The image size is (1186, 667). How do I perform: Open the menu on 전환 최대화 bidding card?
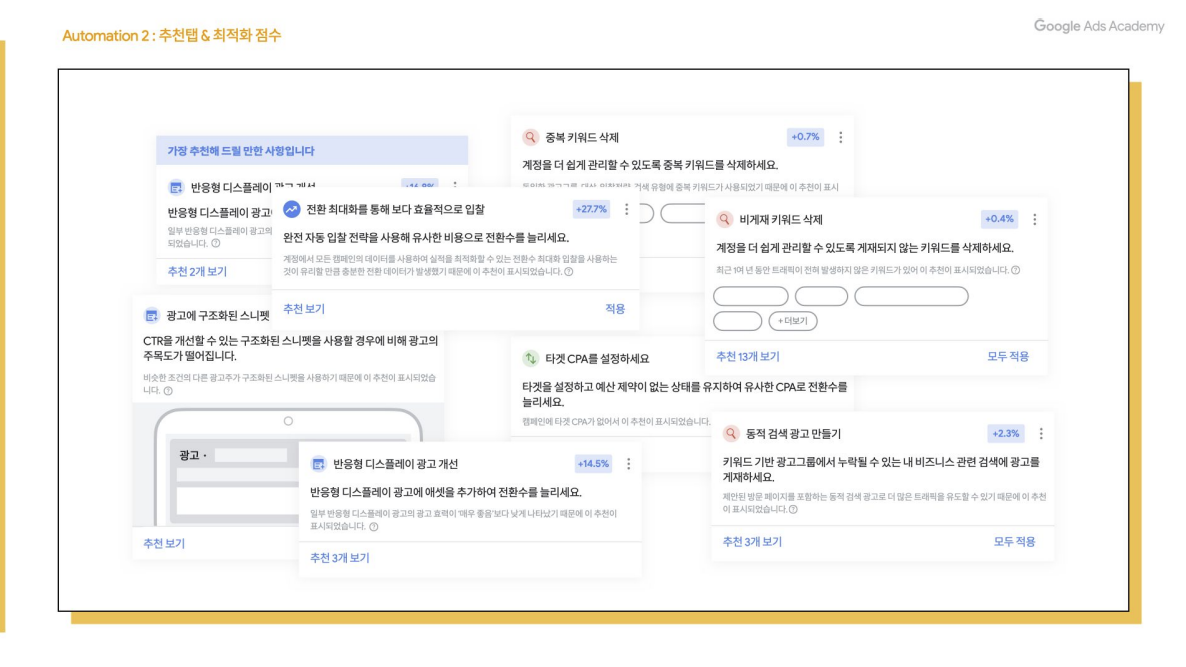(x=626, y=209)
